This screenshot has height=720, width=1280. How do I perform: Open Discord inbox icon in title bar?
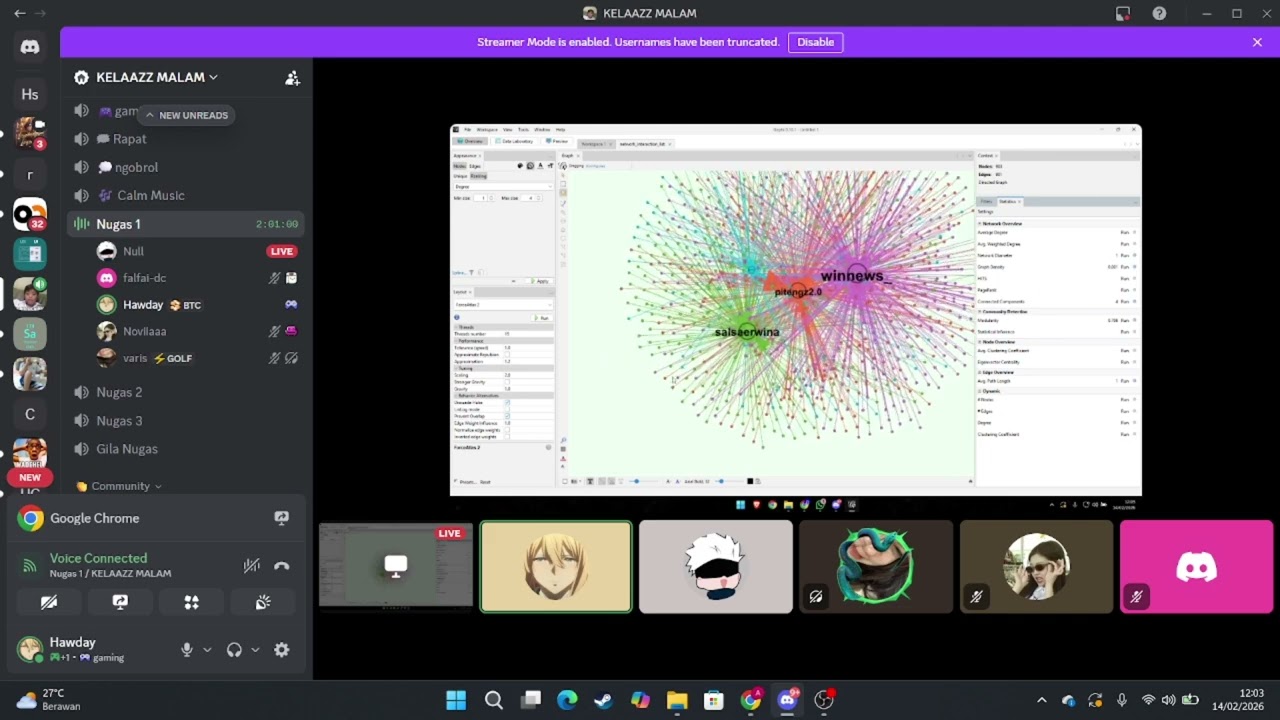pos(1123,13)
